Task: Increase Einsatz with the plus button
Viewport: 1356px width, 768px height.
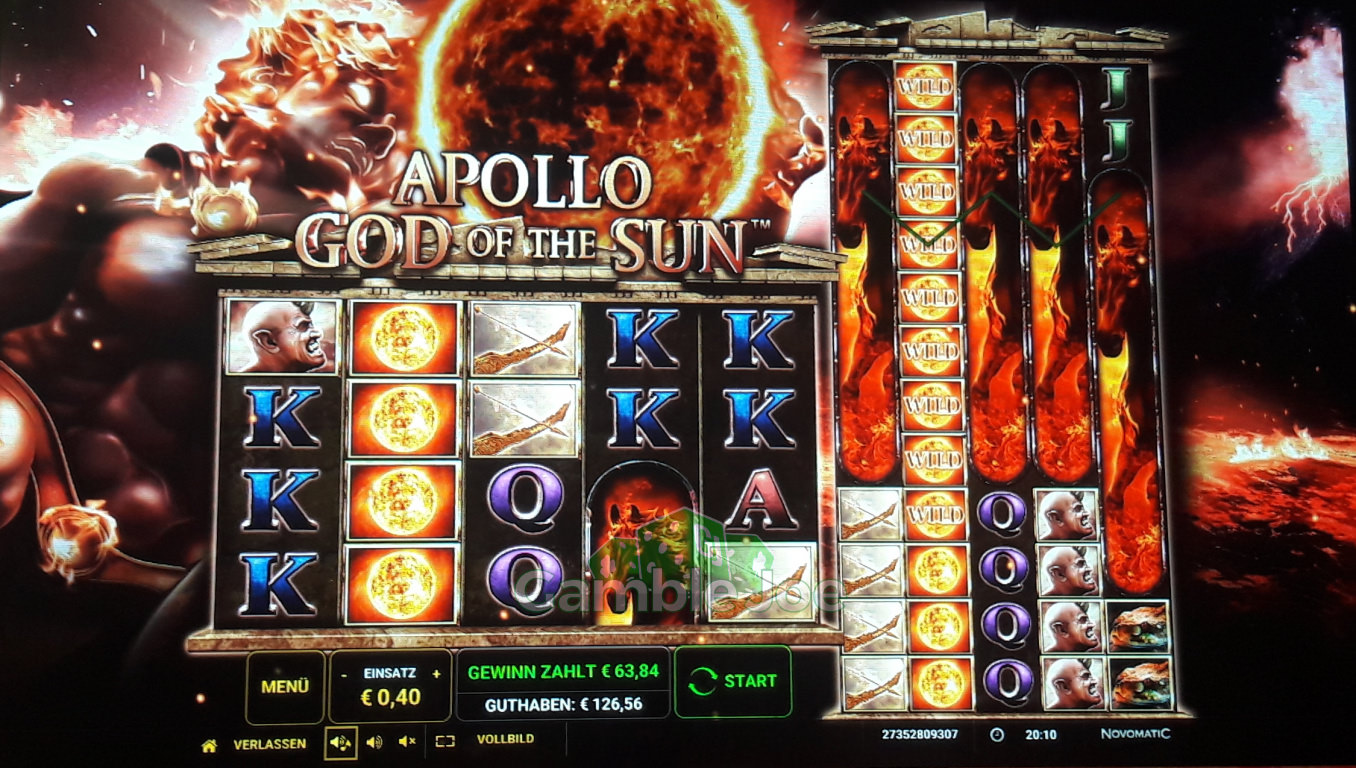Action: (436, 674)
